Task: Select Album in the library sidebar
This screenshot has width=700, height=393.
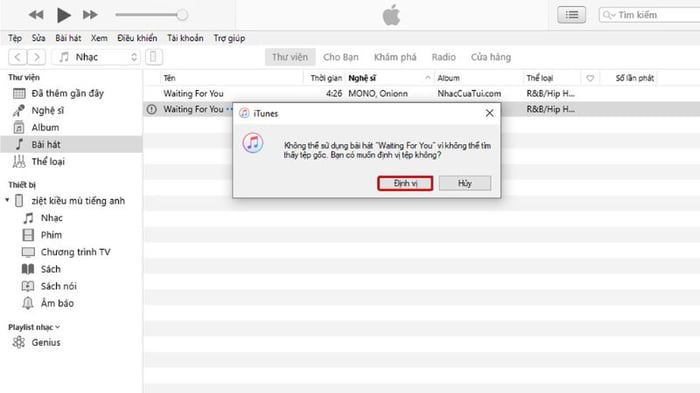Action: (71, 127)
